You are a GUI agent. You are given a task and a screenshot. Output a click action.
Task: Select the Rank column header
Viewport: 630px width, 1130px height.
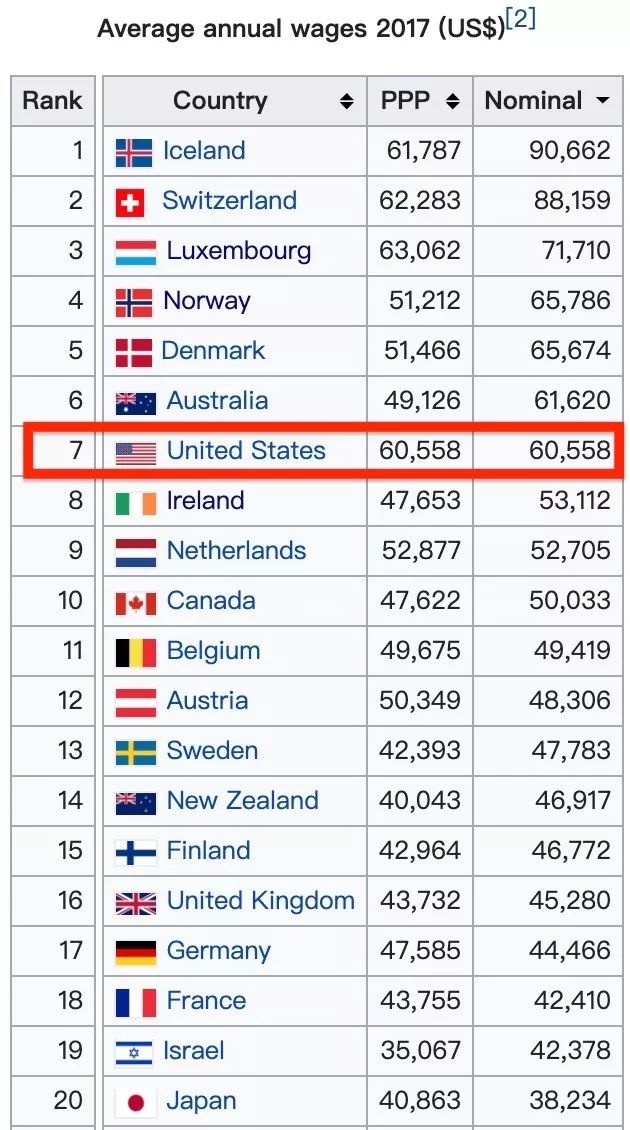click(53, 101)
